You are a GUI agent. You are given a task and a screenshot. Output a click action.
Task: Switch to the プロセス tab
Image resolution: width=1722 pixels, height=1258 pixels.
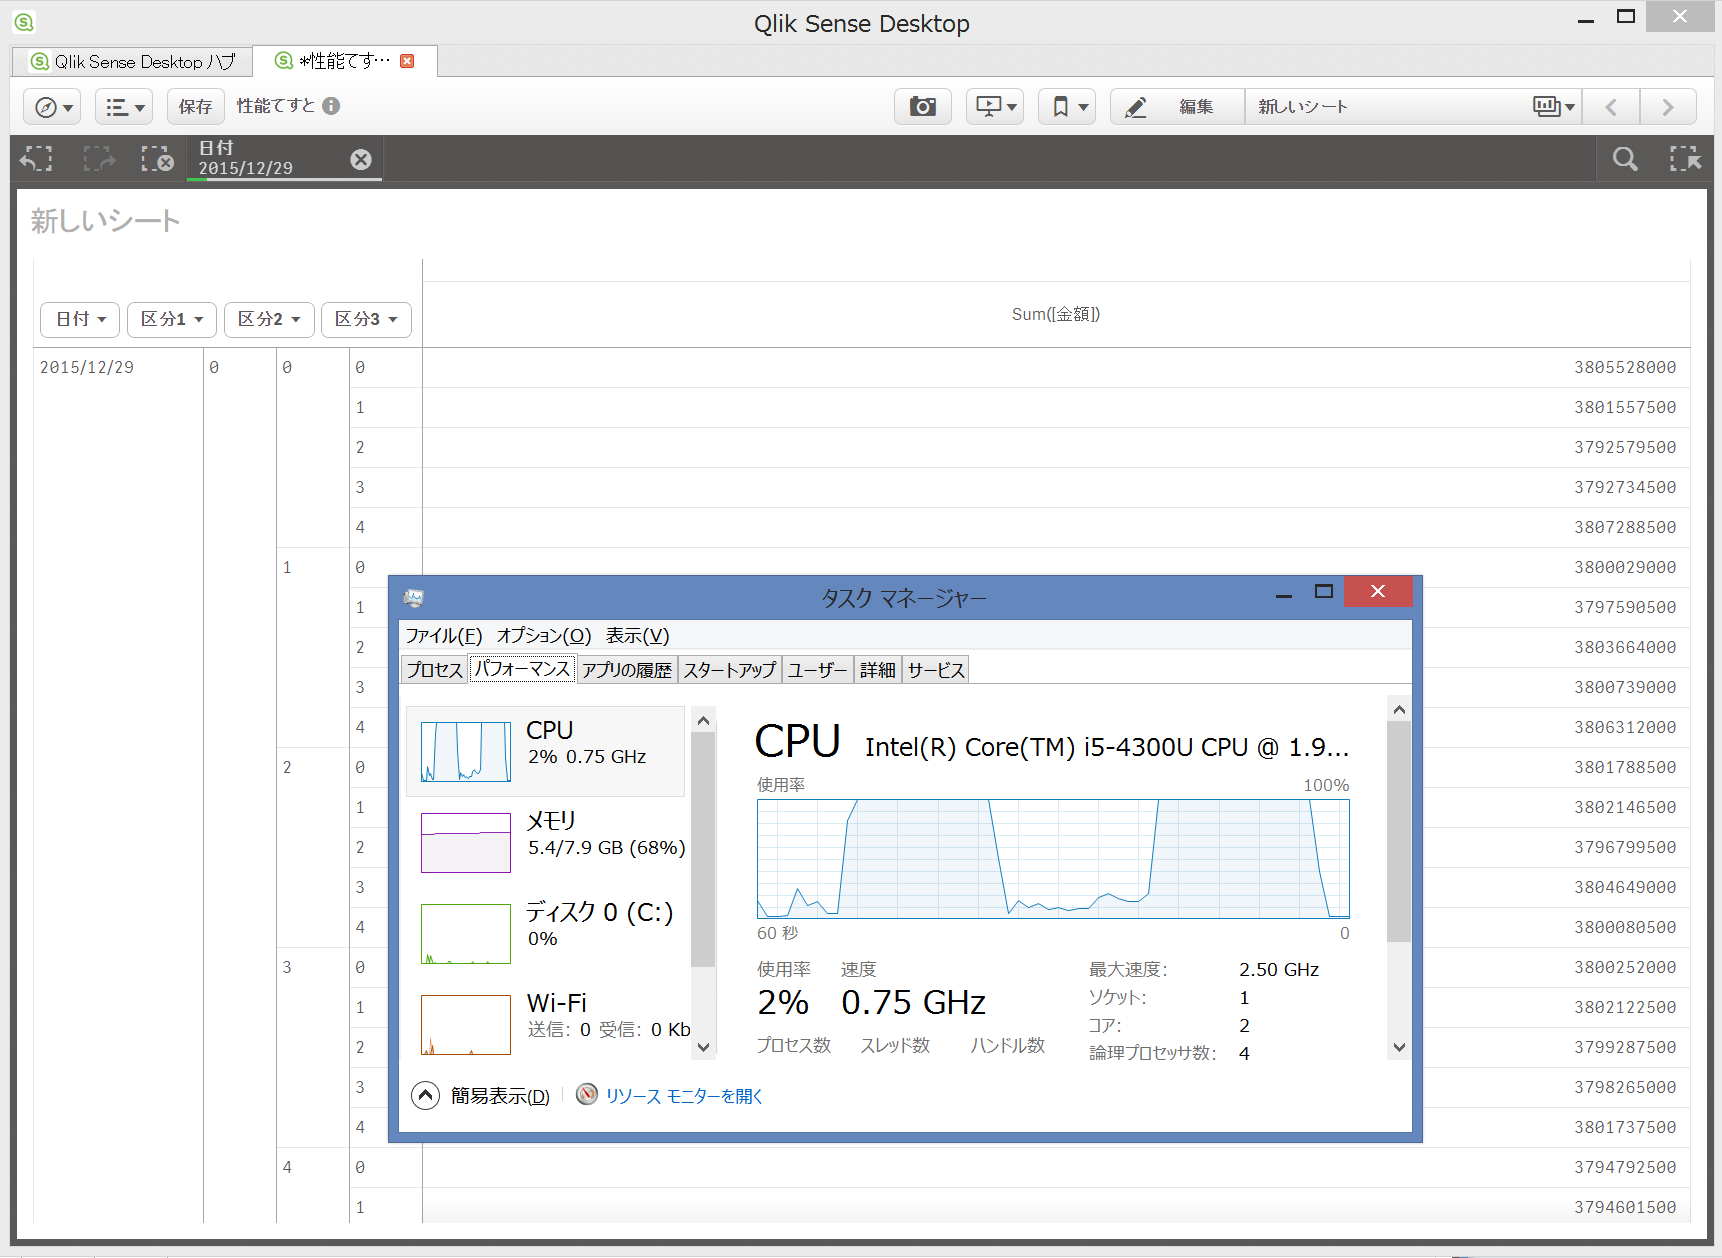point(434,670)
